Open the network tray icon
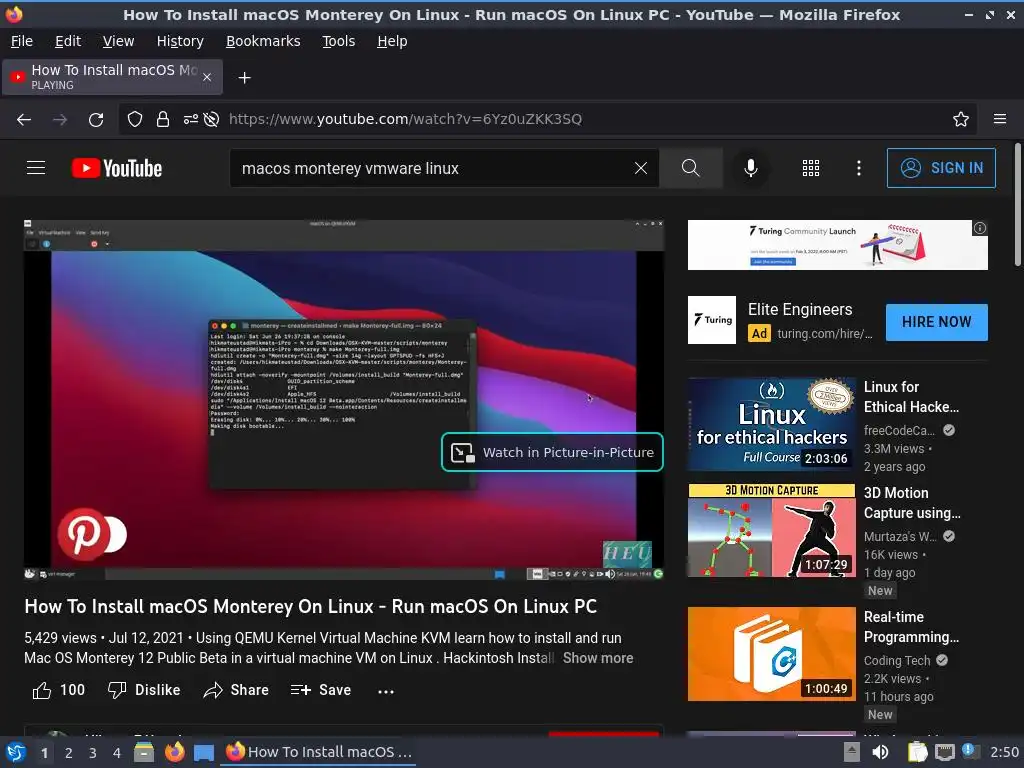 tap(944, 752)
